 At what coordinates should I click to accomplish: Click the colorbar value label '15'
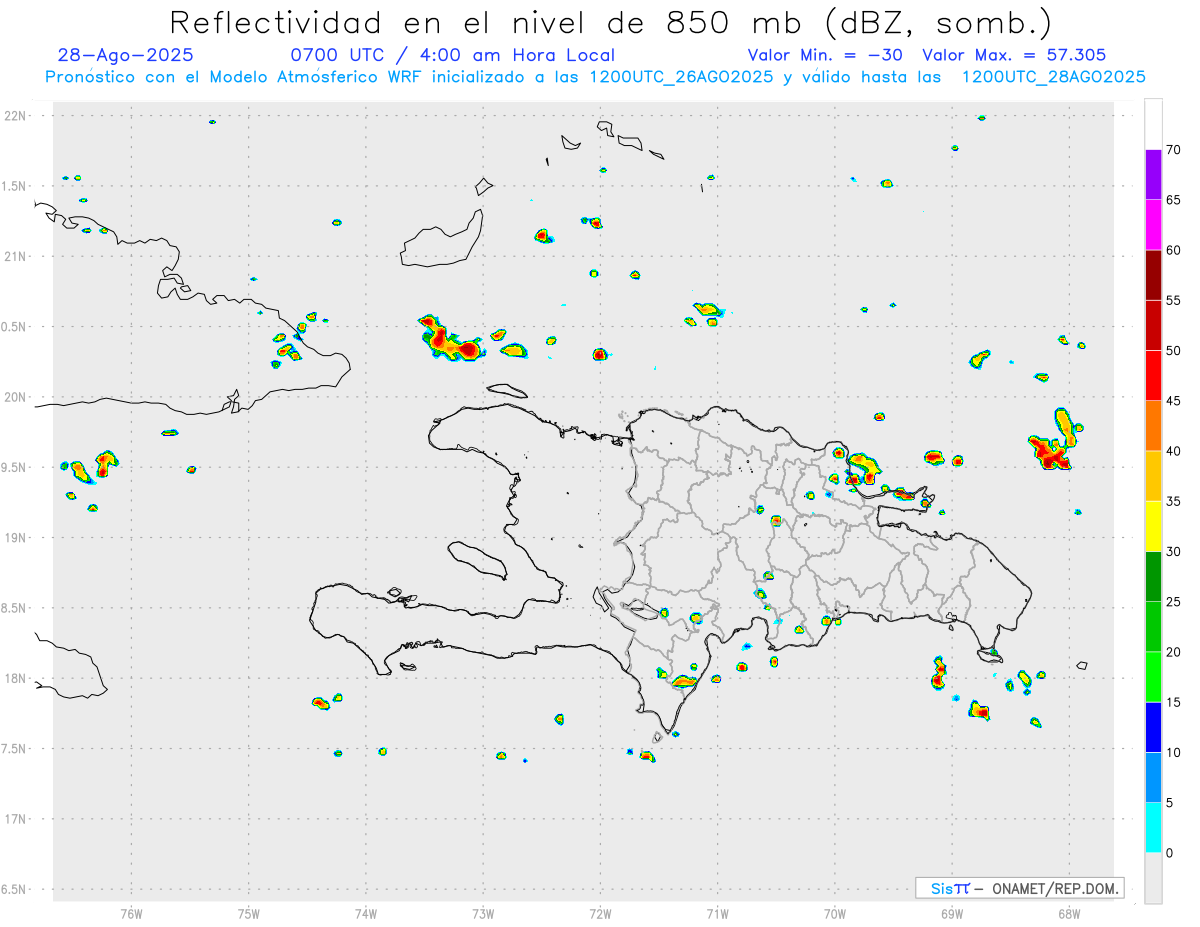pyautogui.click(x=1173, y=702)
